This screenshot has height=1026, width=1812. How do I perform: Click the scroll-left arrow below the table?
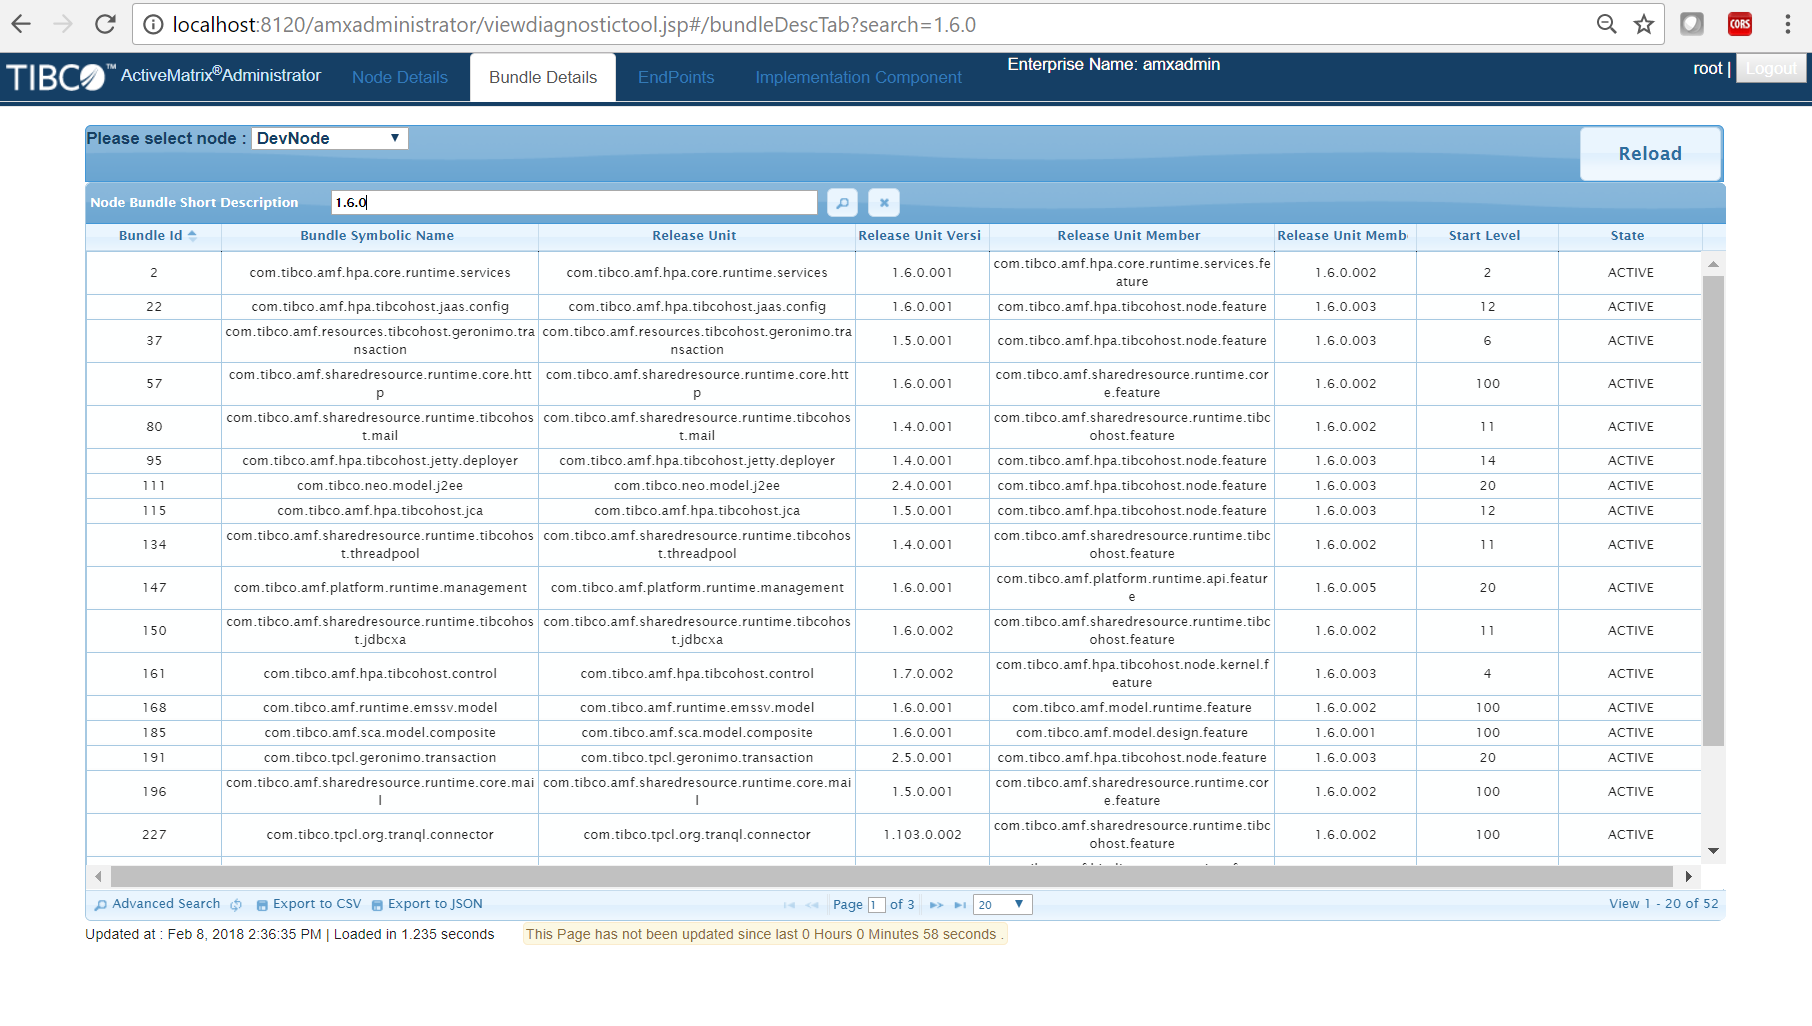pyautogui.click(x=98, y=877)
